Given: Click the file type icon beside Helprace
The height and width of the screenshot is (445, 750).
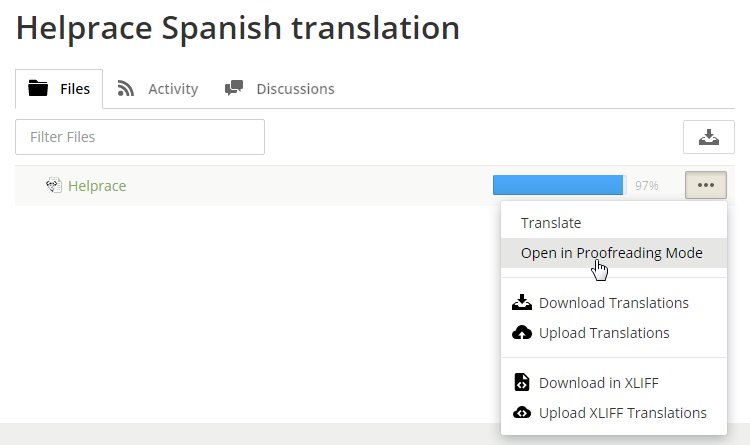Looking at the screenshot, I should [54, 185].
